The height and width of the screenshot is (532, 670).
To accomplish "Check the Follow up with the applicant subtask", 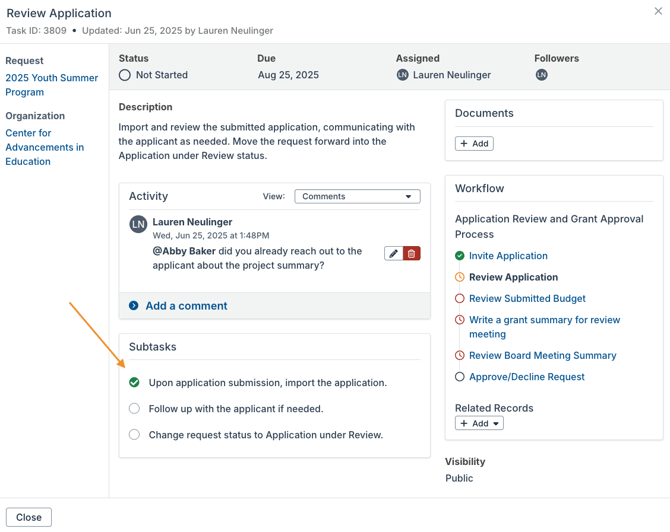I will tap(134, 409).
